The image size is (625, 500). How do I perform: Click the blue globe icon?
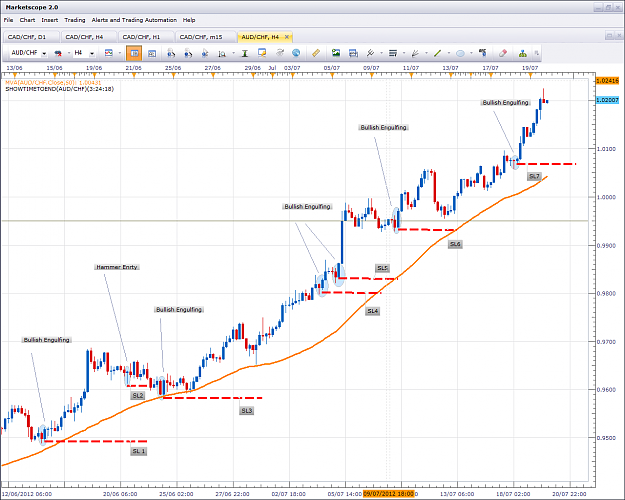tap(296, 53)
